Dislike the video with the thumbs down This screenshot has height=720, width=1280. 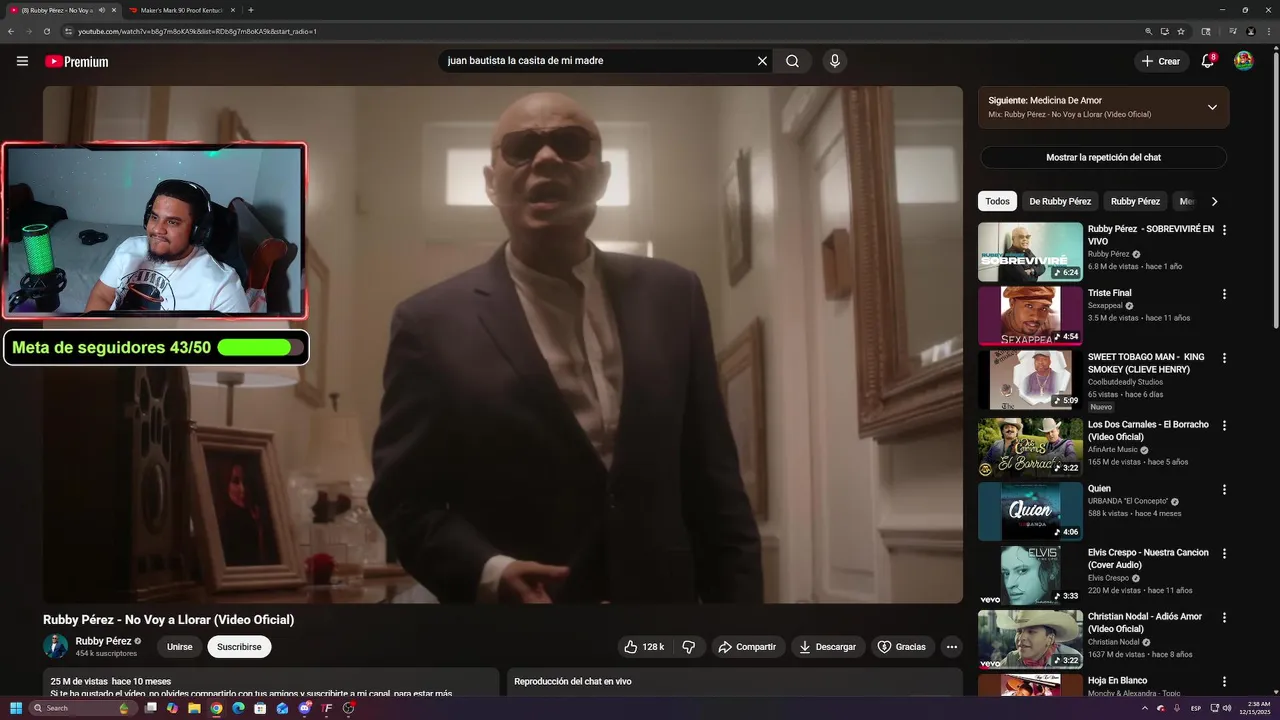tap(688, 647)
